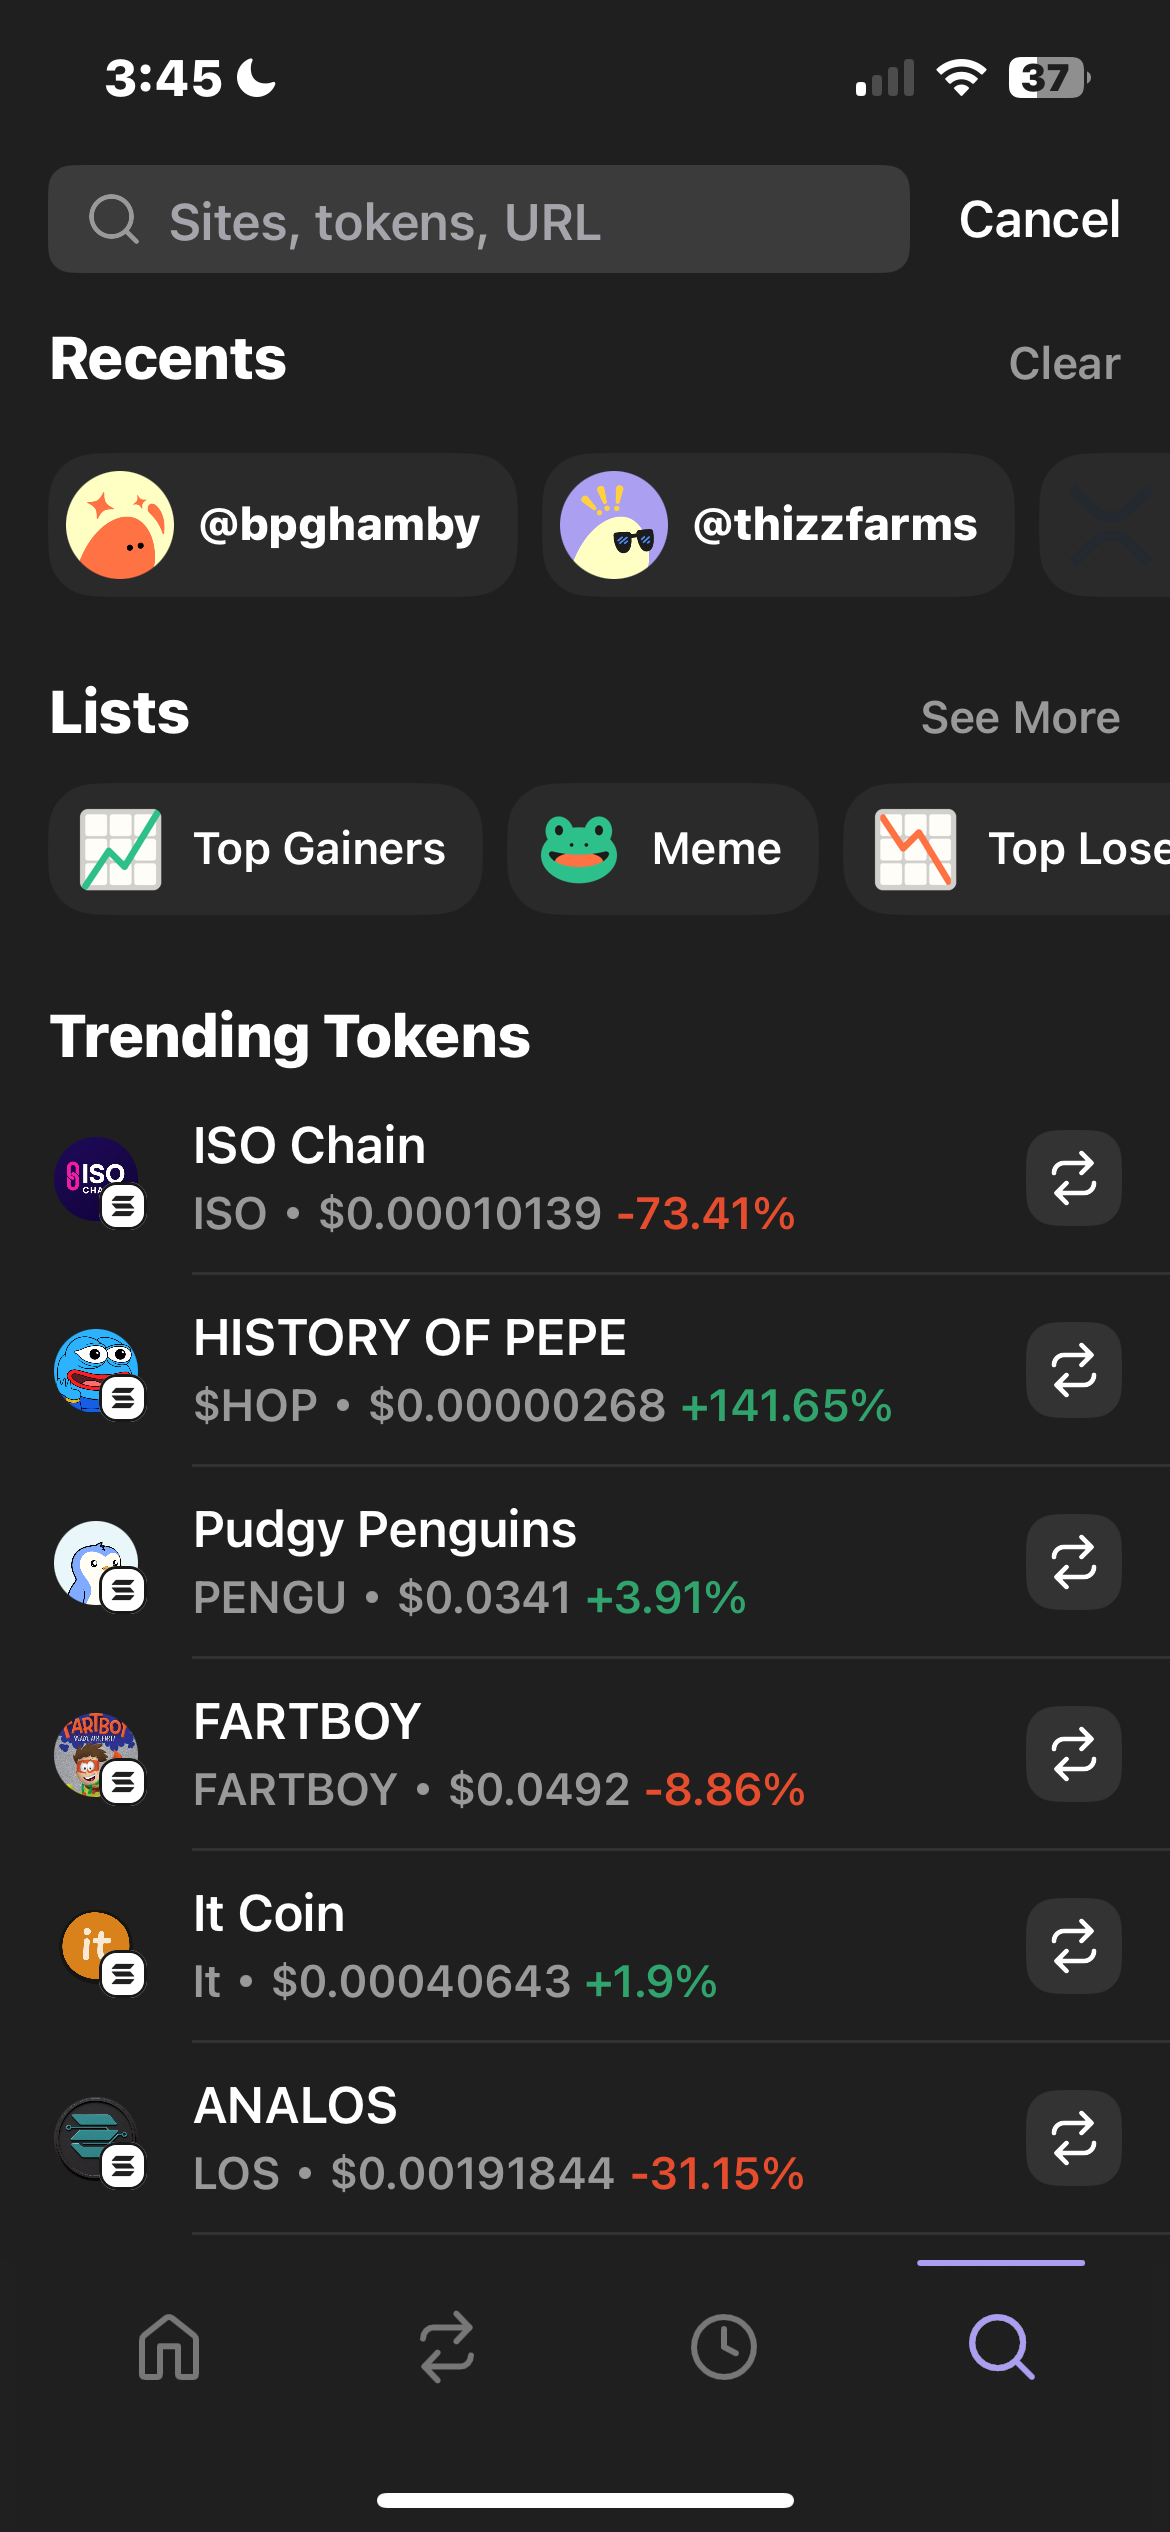Image resolution: width=1170 pixels, height=2532 pixels.
Task: Tap swap icon beside HISTORY OF PEPE
Action: (x=1073, y=1370)
